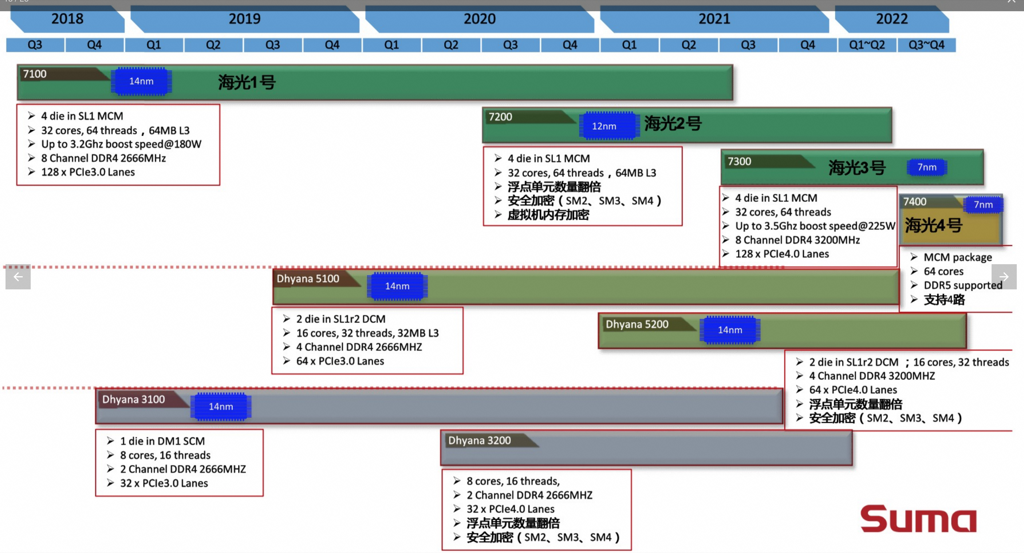Click the Dhyana 5100 bar label
Screen dimensions: 1024x553
click(x=308, y=279)
